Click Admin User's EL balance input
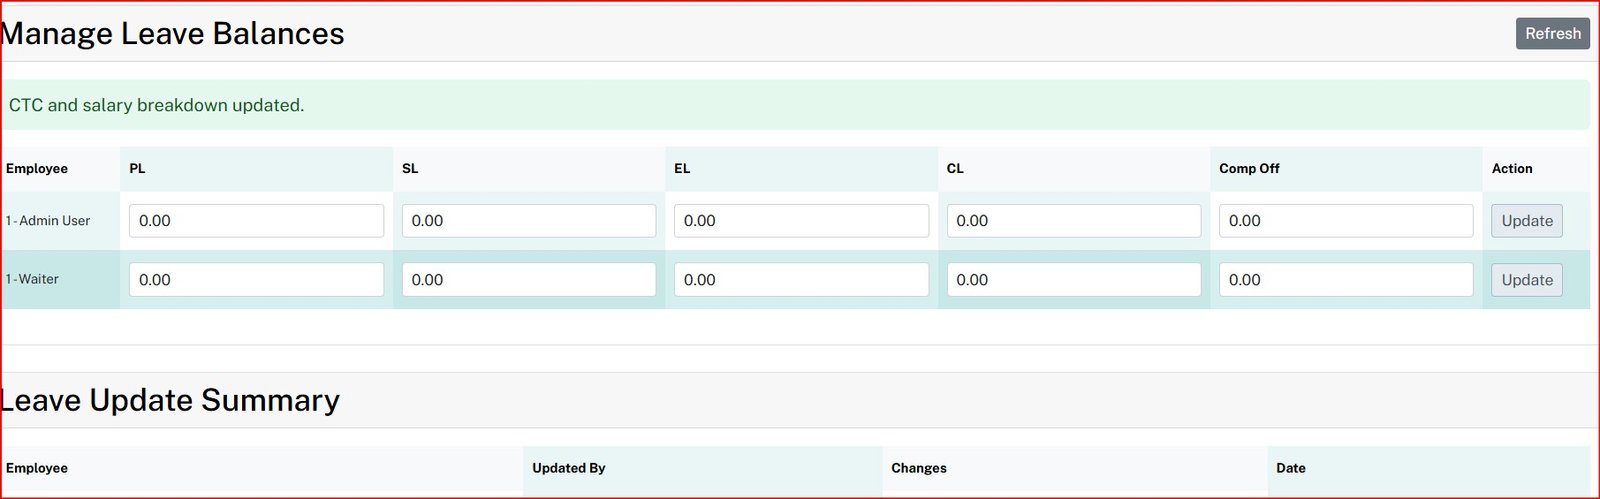The image size is (1600, 499). pos(800,221)
